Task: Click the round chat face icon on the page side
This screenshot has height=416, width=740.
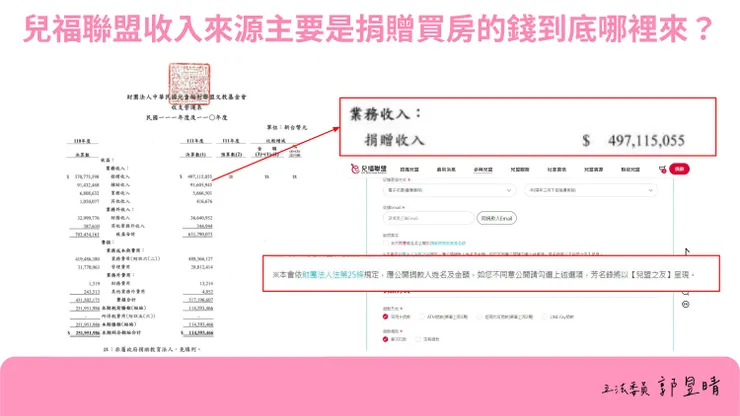Action: tap(686, 305)
